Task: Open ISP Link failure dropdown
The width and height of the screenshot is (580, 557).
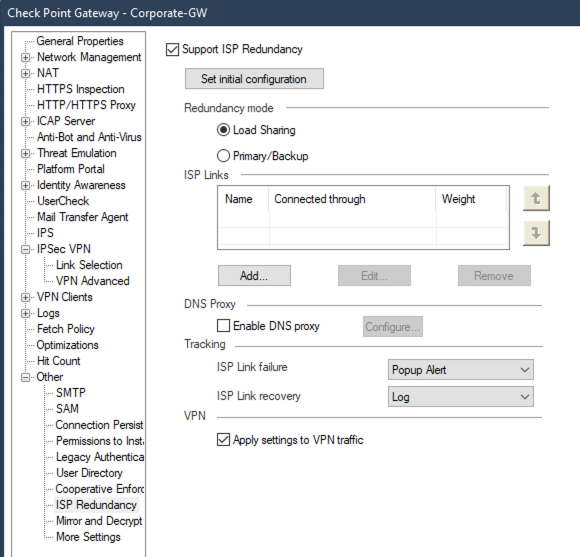Action: (x=461, y=369)
